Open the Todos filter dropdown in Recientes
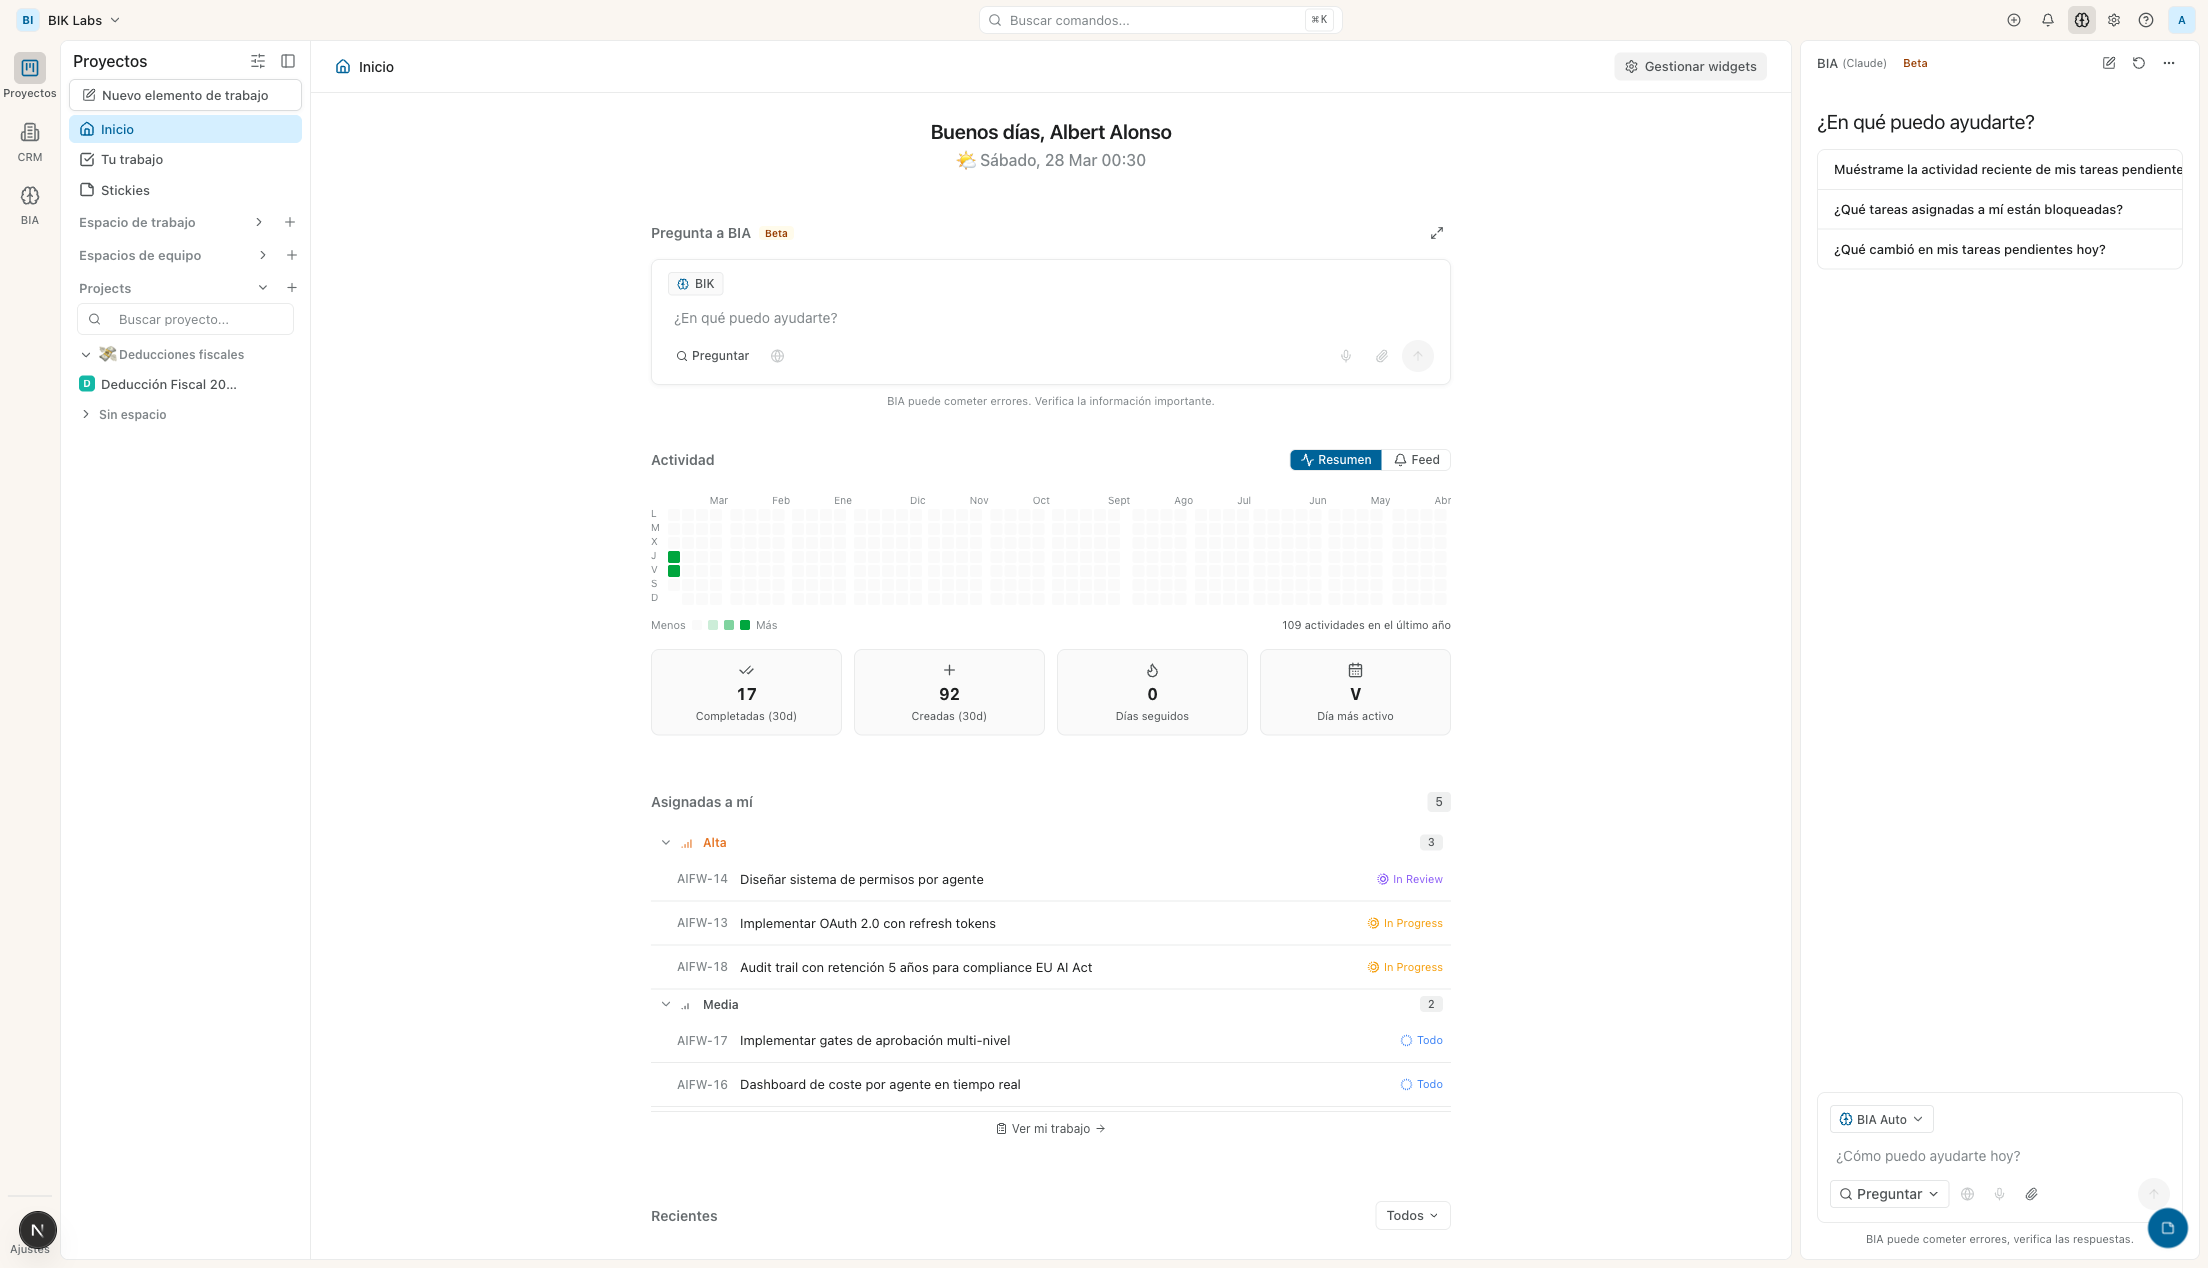The height and width of the screenshot is (1268, 2208). (1412, 1216)
